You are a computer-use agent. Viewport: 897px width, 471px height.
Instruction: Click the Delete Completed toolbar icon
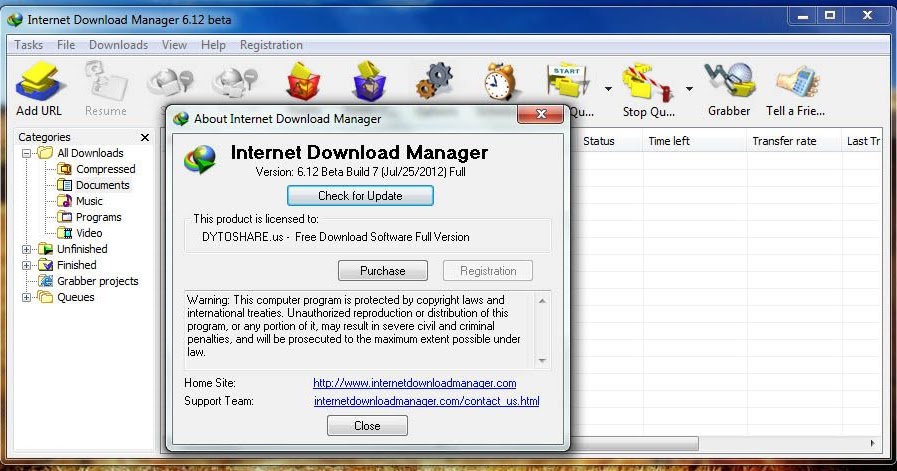[369, 82]
